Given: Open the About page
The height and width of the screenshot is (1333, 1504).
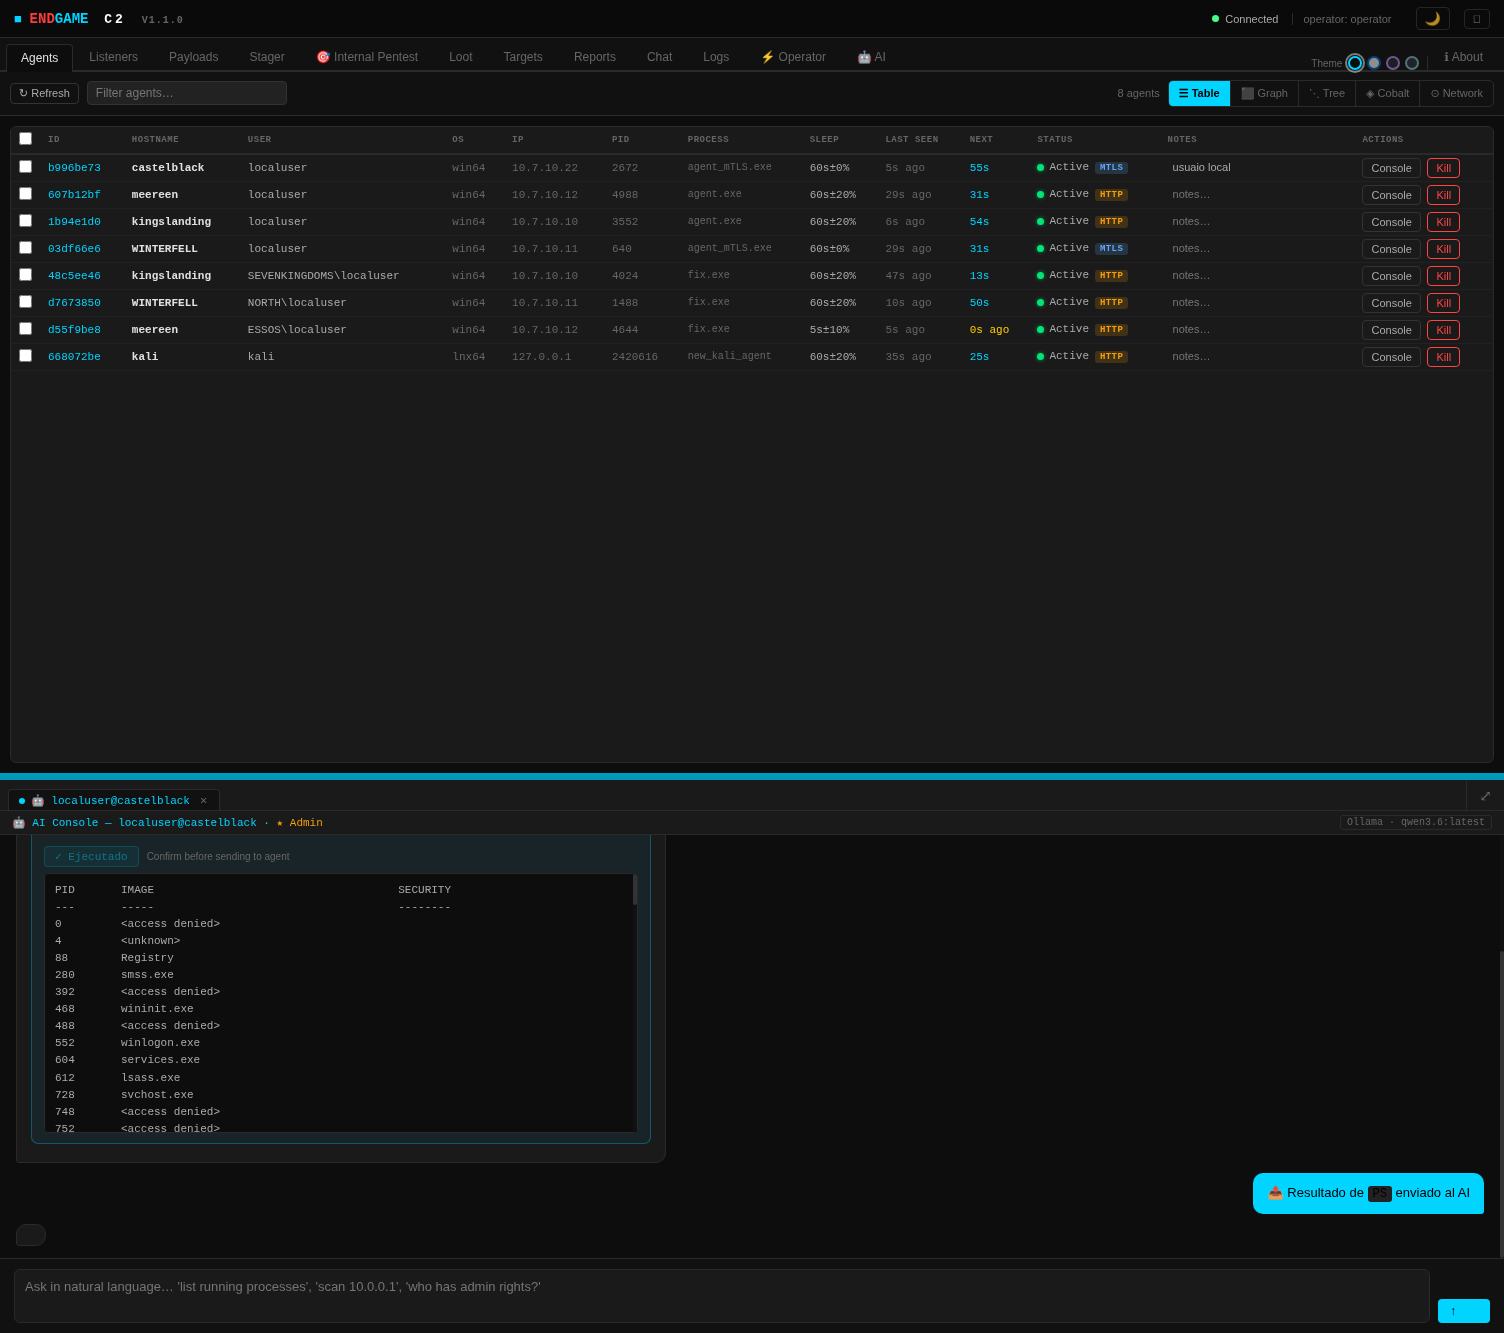Looking at the screenshot, I should point(1463,57).
